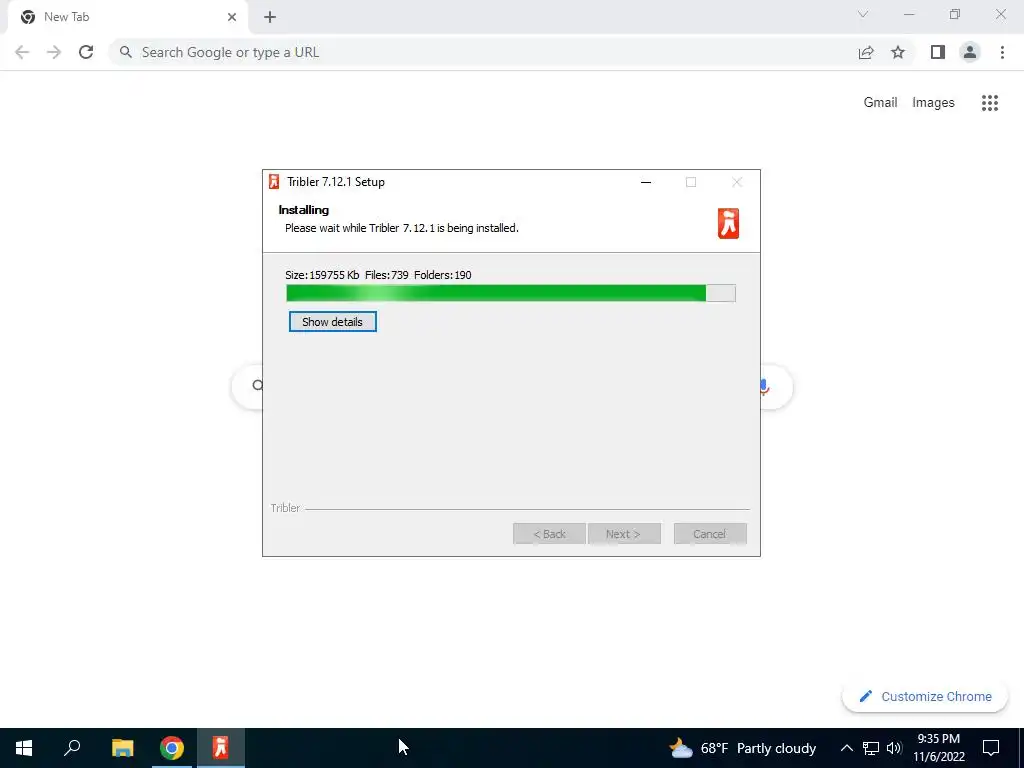
Task: Bookmark this tab with the star icon
Action: click(898, 52)
